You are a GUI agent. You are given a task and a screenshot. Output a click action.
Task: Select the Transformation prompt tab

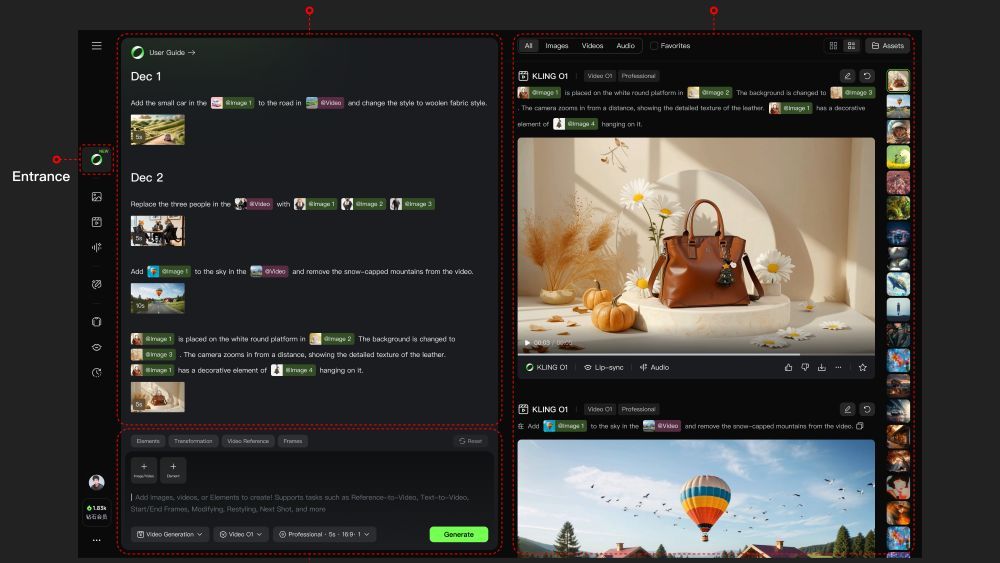click(x=193, y=441)
